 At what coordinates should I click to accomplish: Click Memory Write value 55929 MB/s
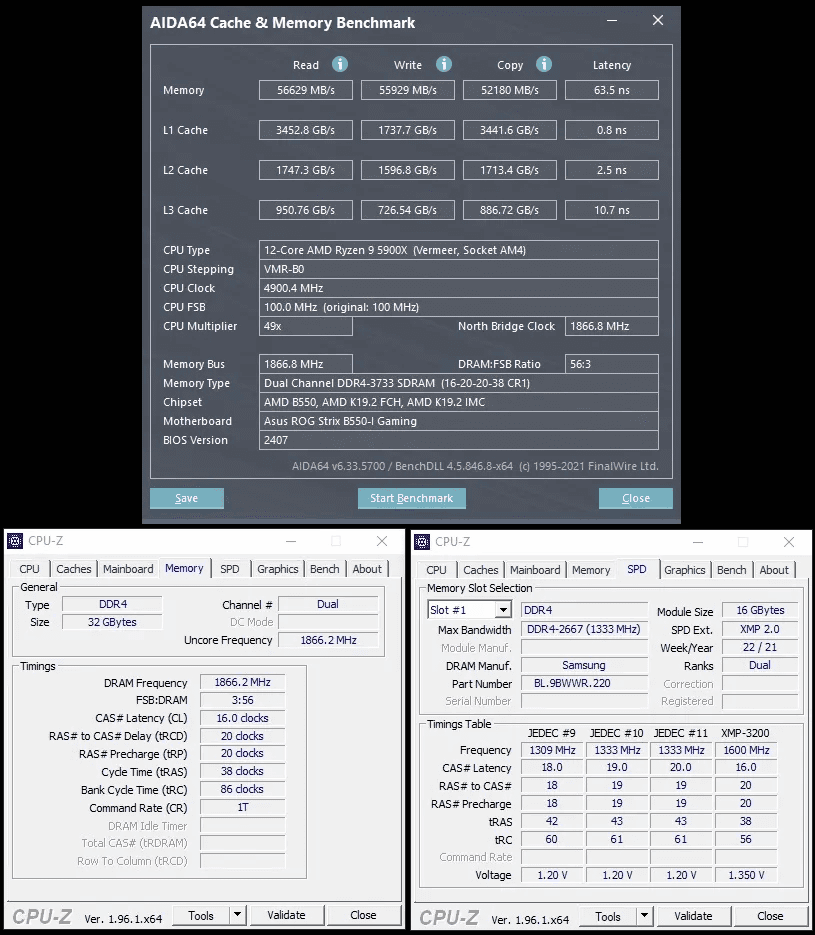point(408,90)
